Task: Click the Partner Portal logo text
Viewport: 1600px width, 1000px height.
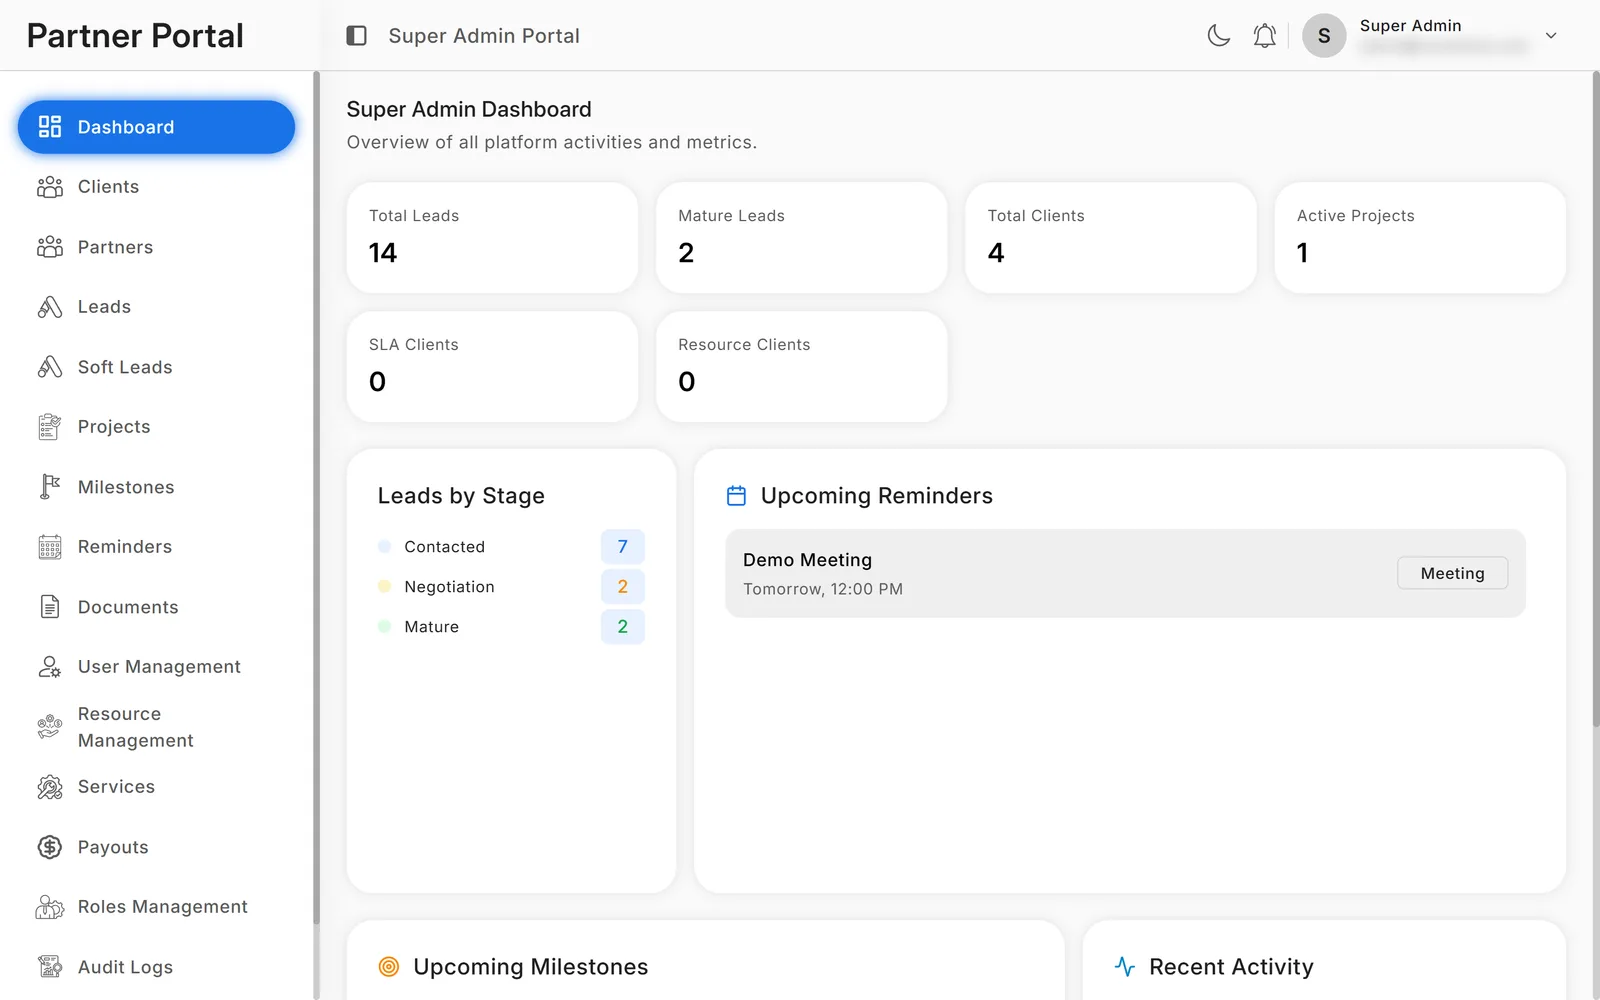Action: pos(135,36)
